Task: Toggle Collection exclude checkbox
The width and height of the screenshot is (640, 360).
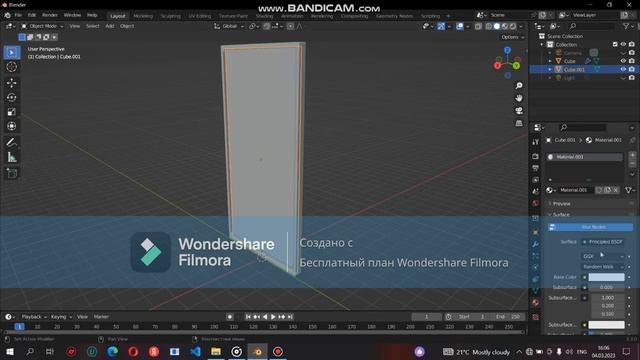Action: pyautogui.click(x=615, y=44)
